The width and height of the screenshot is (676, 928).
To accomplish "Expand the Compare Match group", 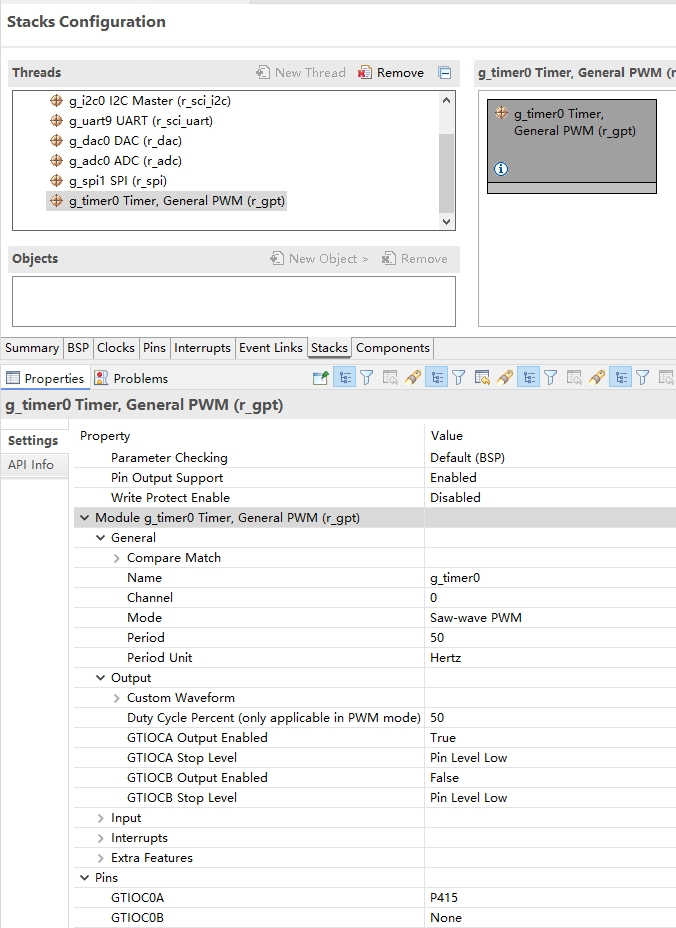I will point(117,558).
